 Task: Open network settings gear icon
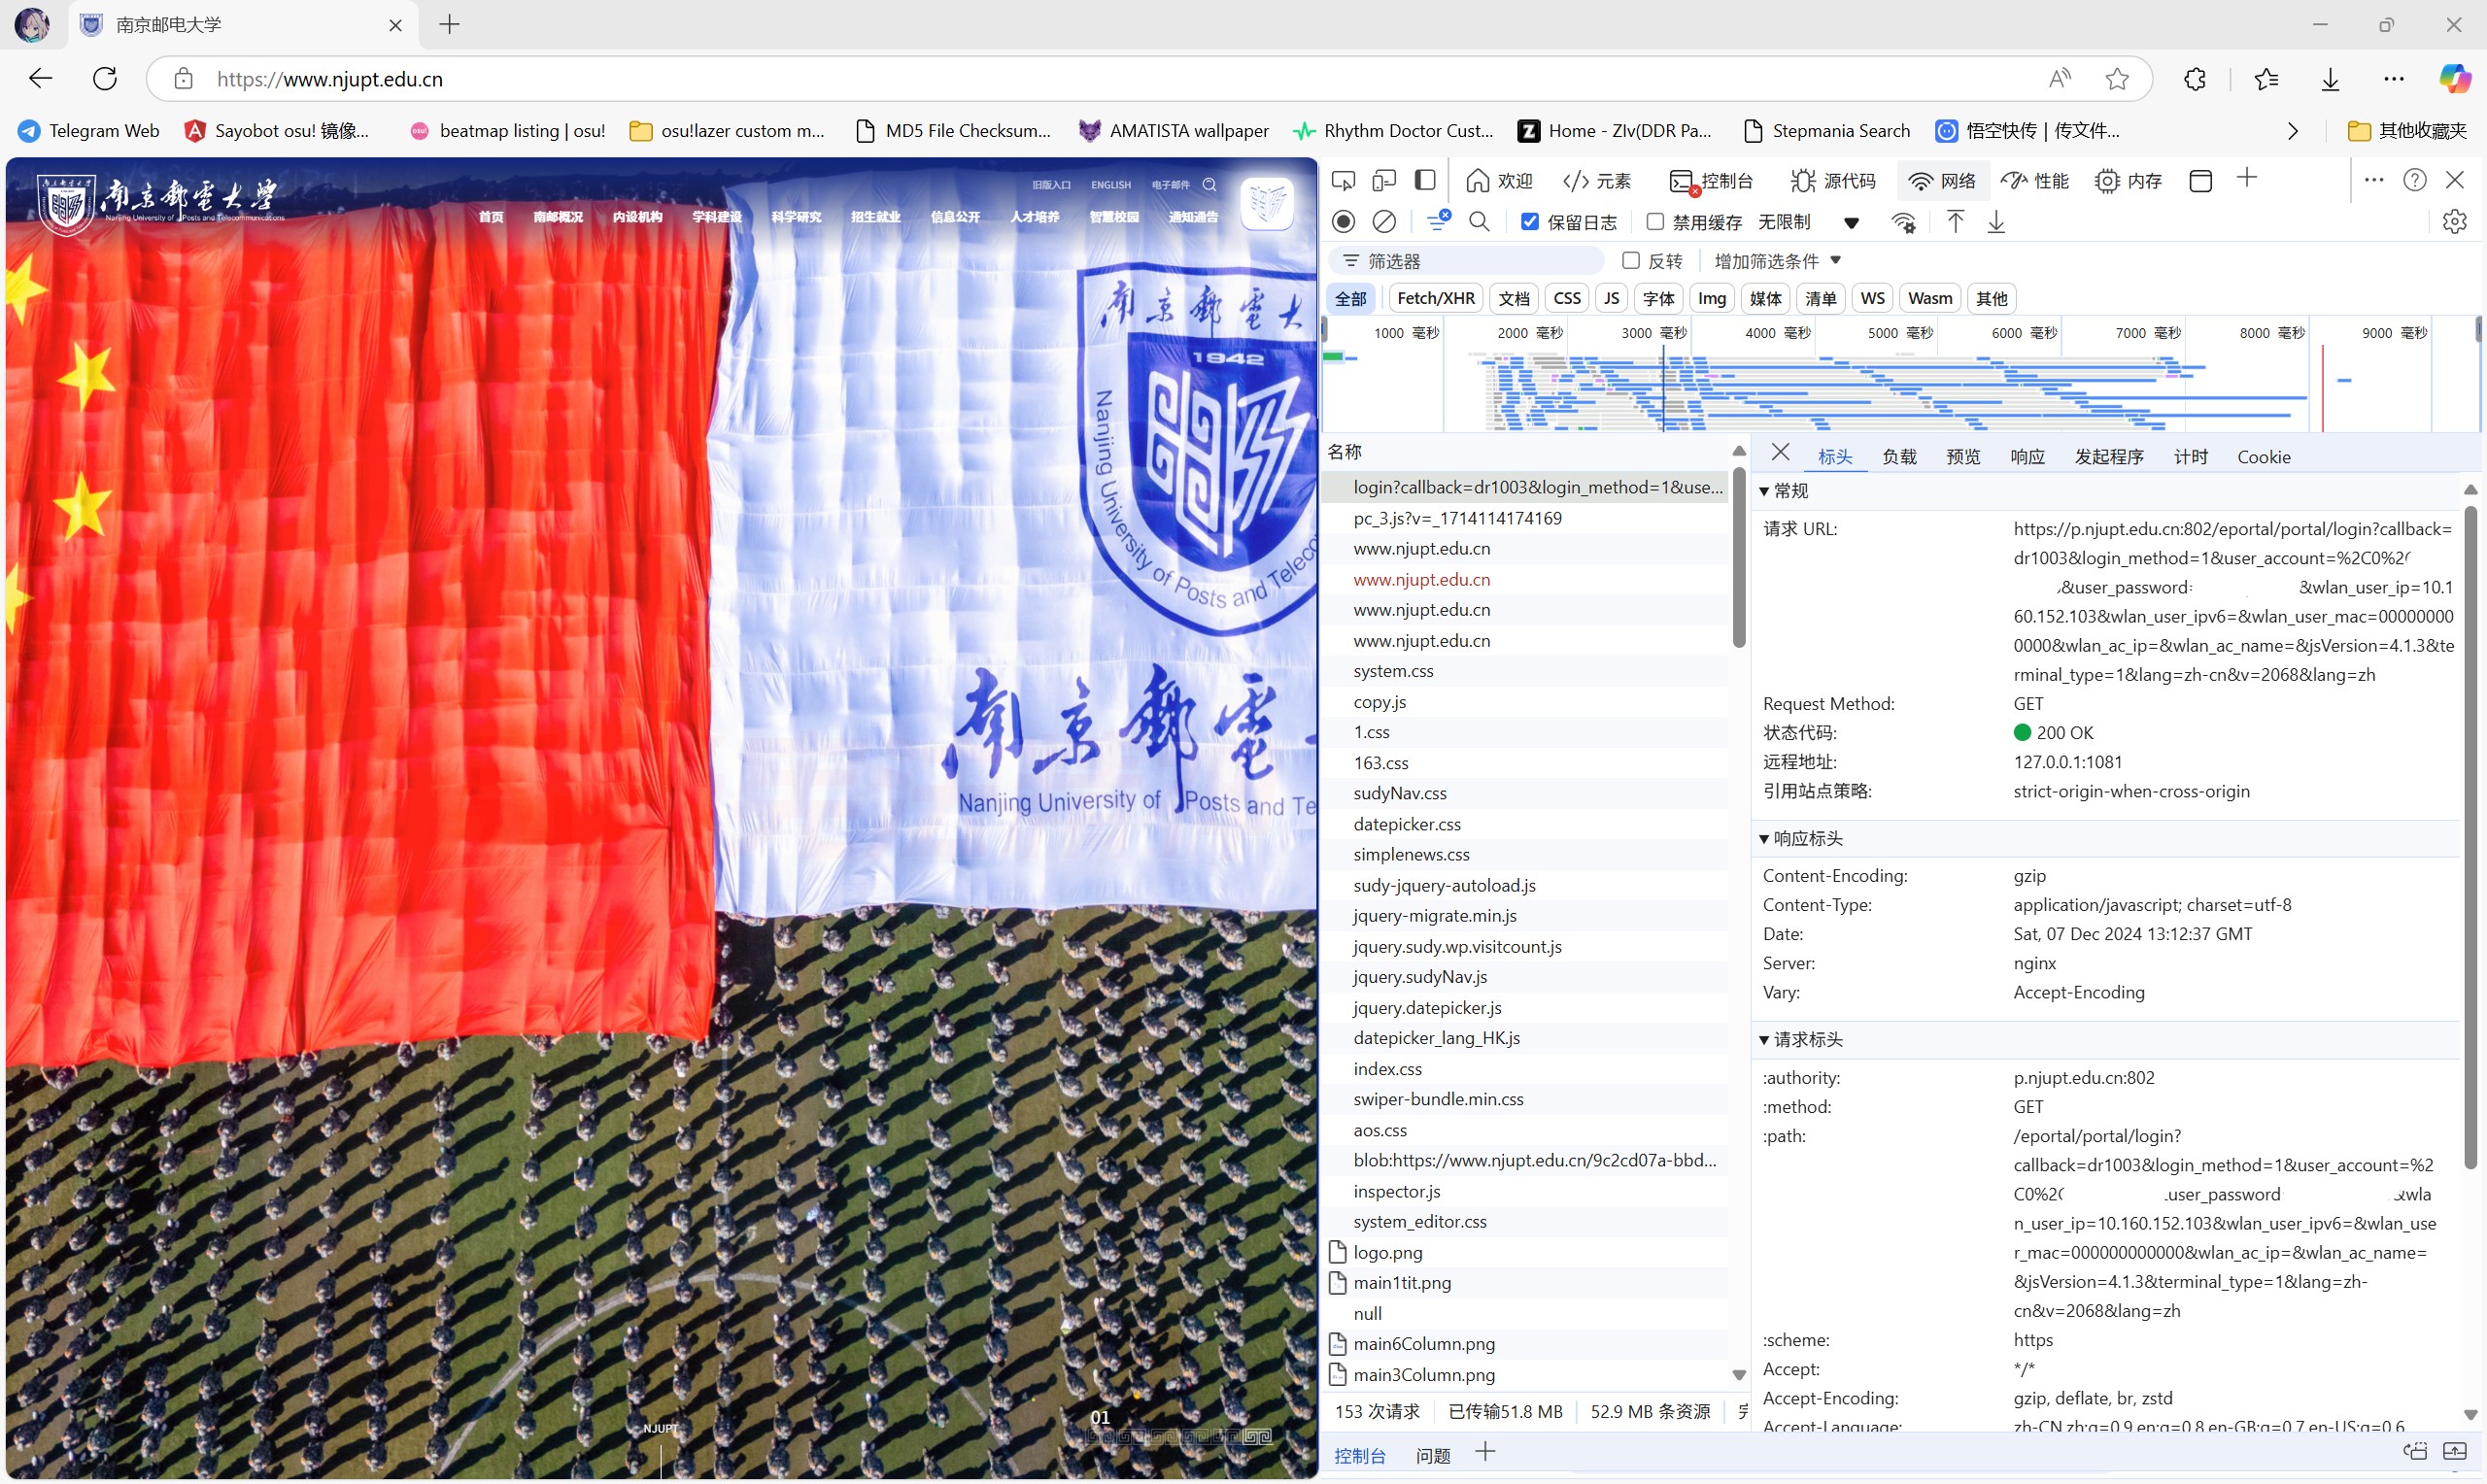2454,222
